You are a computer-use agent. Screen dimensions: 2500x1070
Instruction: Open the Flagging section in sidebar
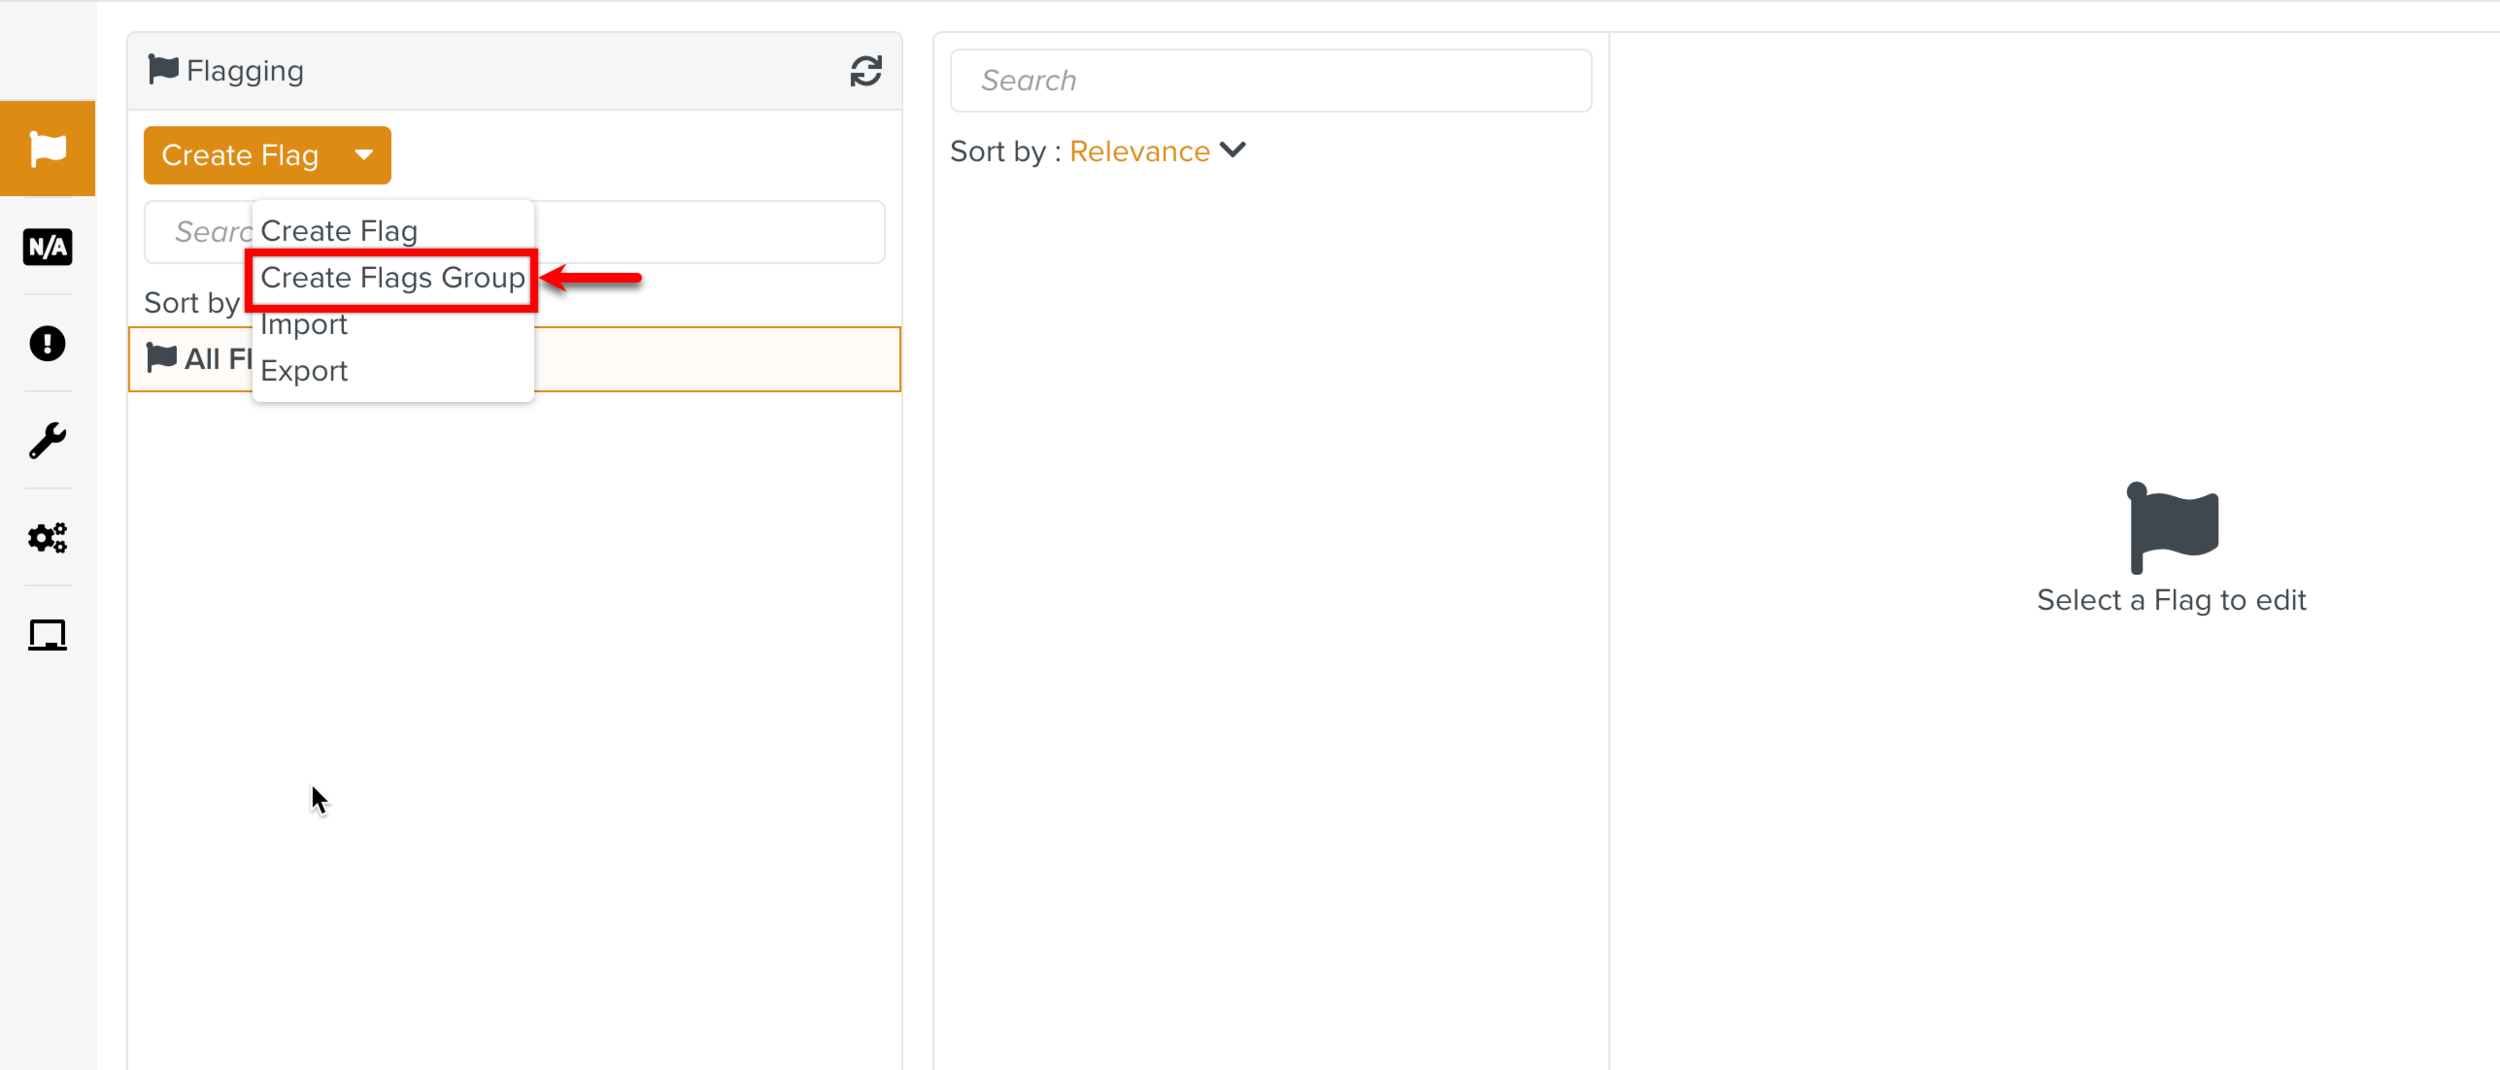pyautogui.click(x=47, y=148)
